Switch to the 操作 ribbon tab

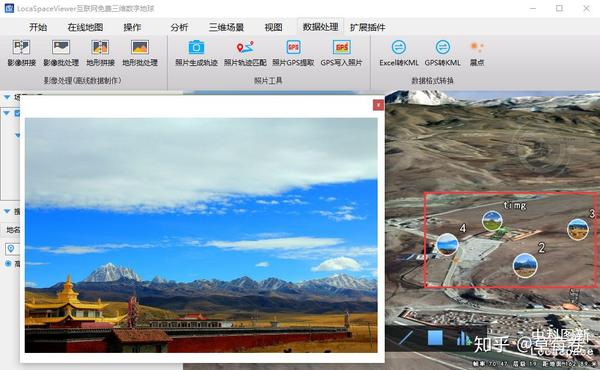coord(132,27)
